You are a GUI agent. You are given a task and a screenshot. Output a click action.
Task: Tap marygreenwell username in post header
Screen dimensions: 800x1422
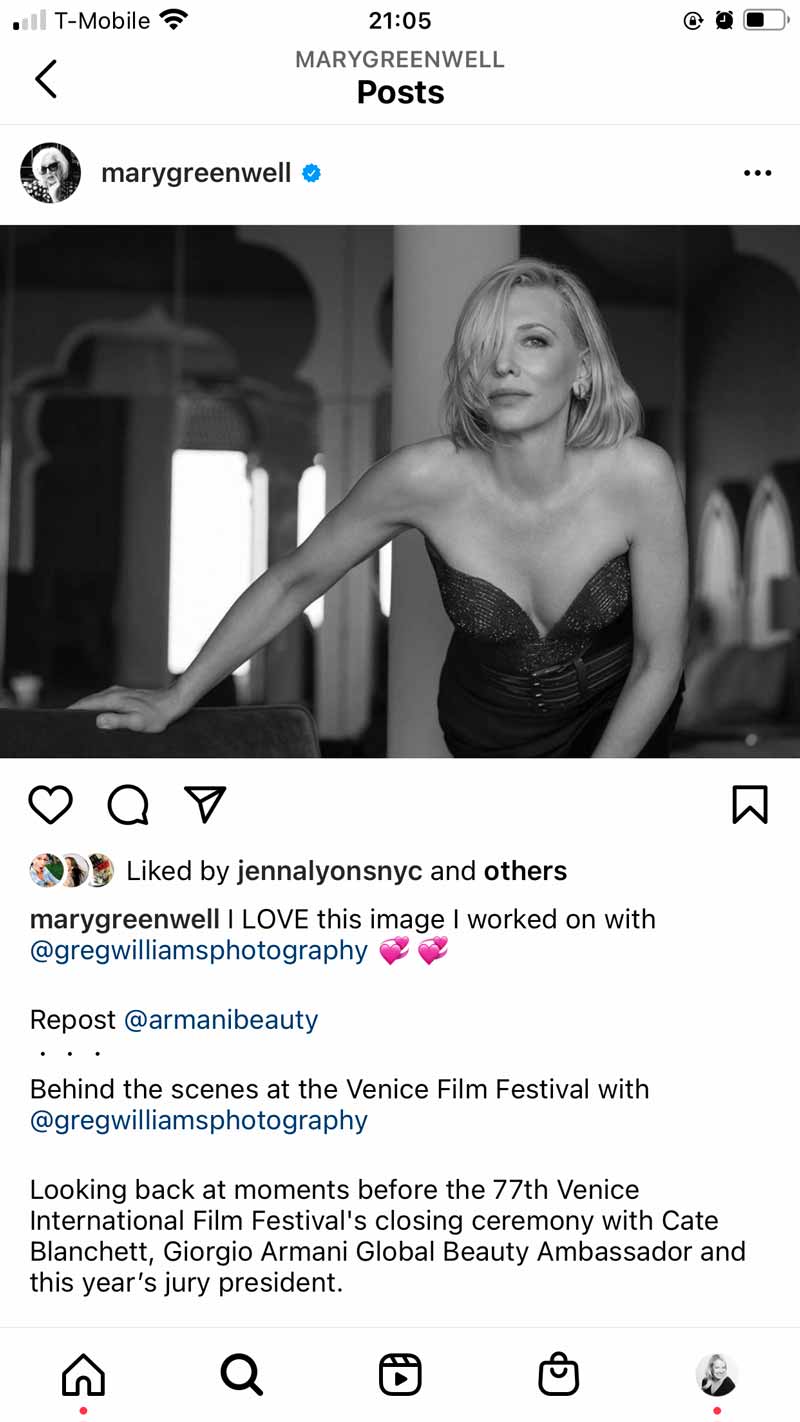[x=196, y=173]
